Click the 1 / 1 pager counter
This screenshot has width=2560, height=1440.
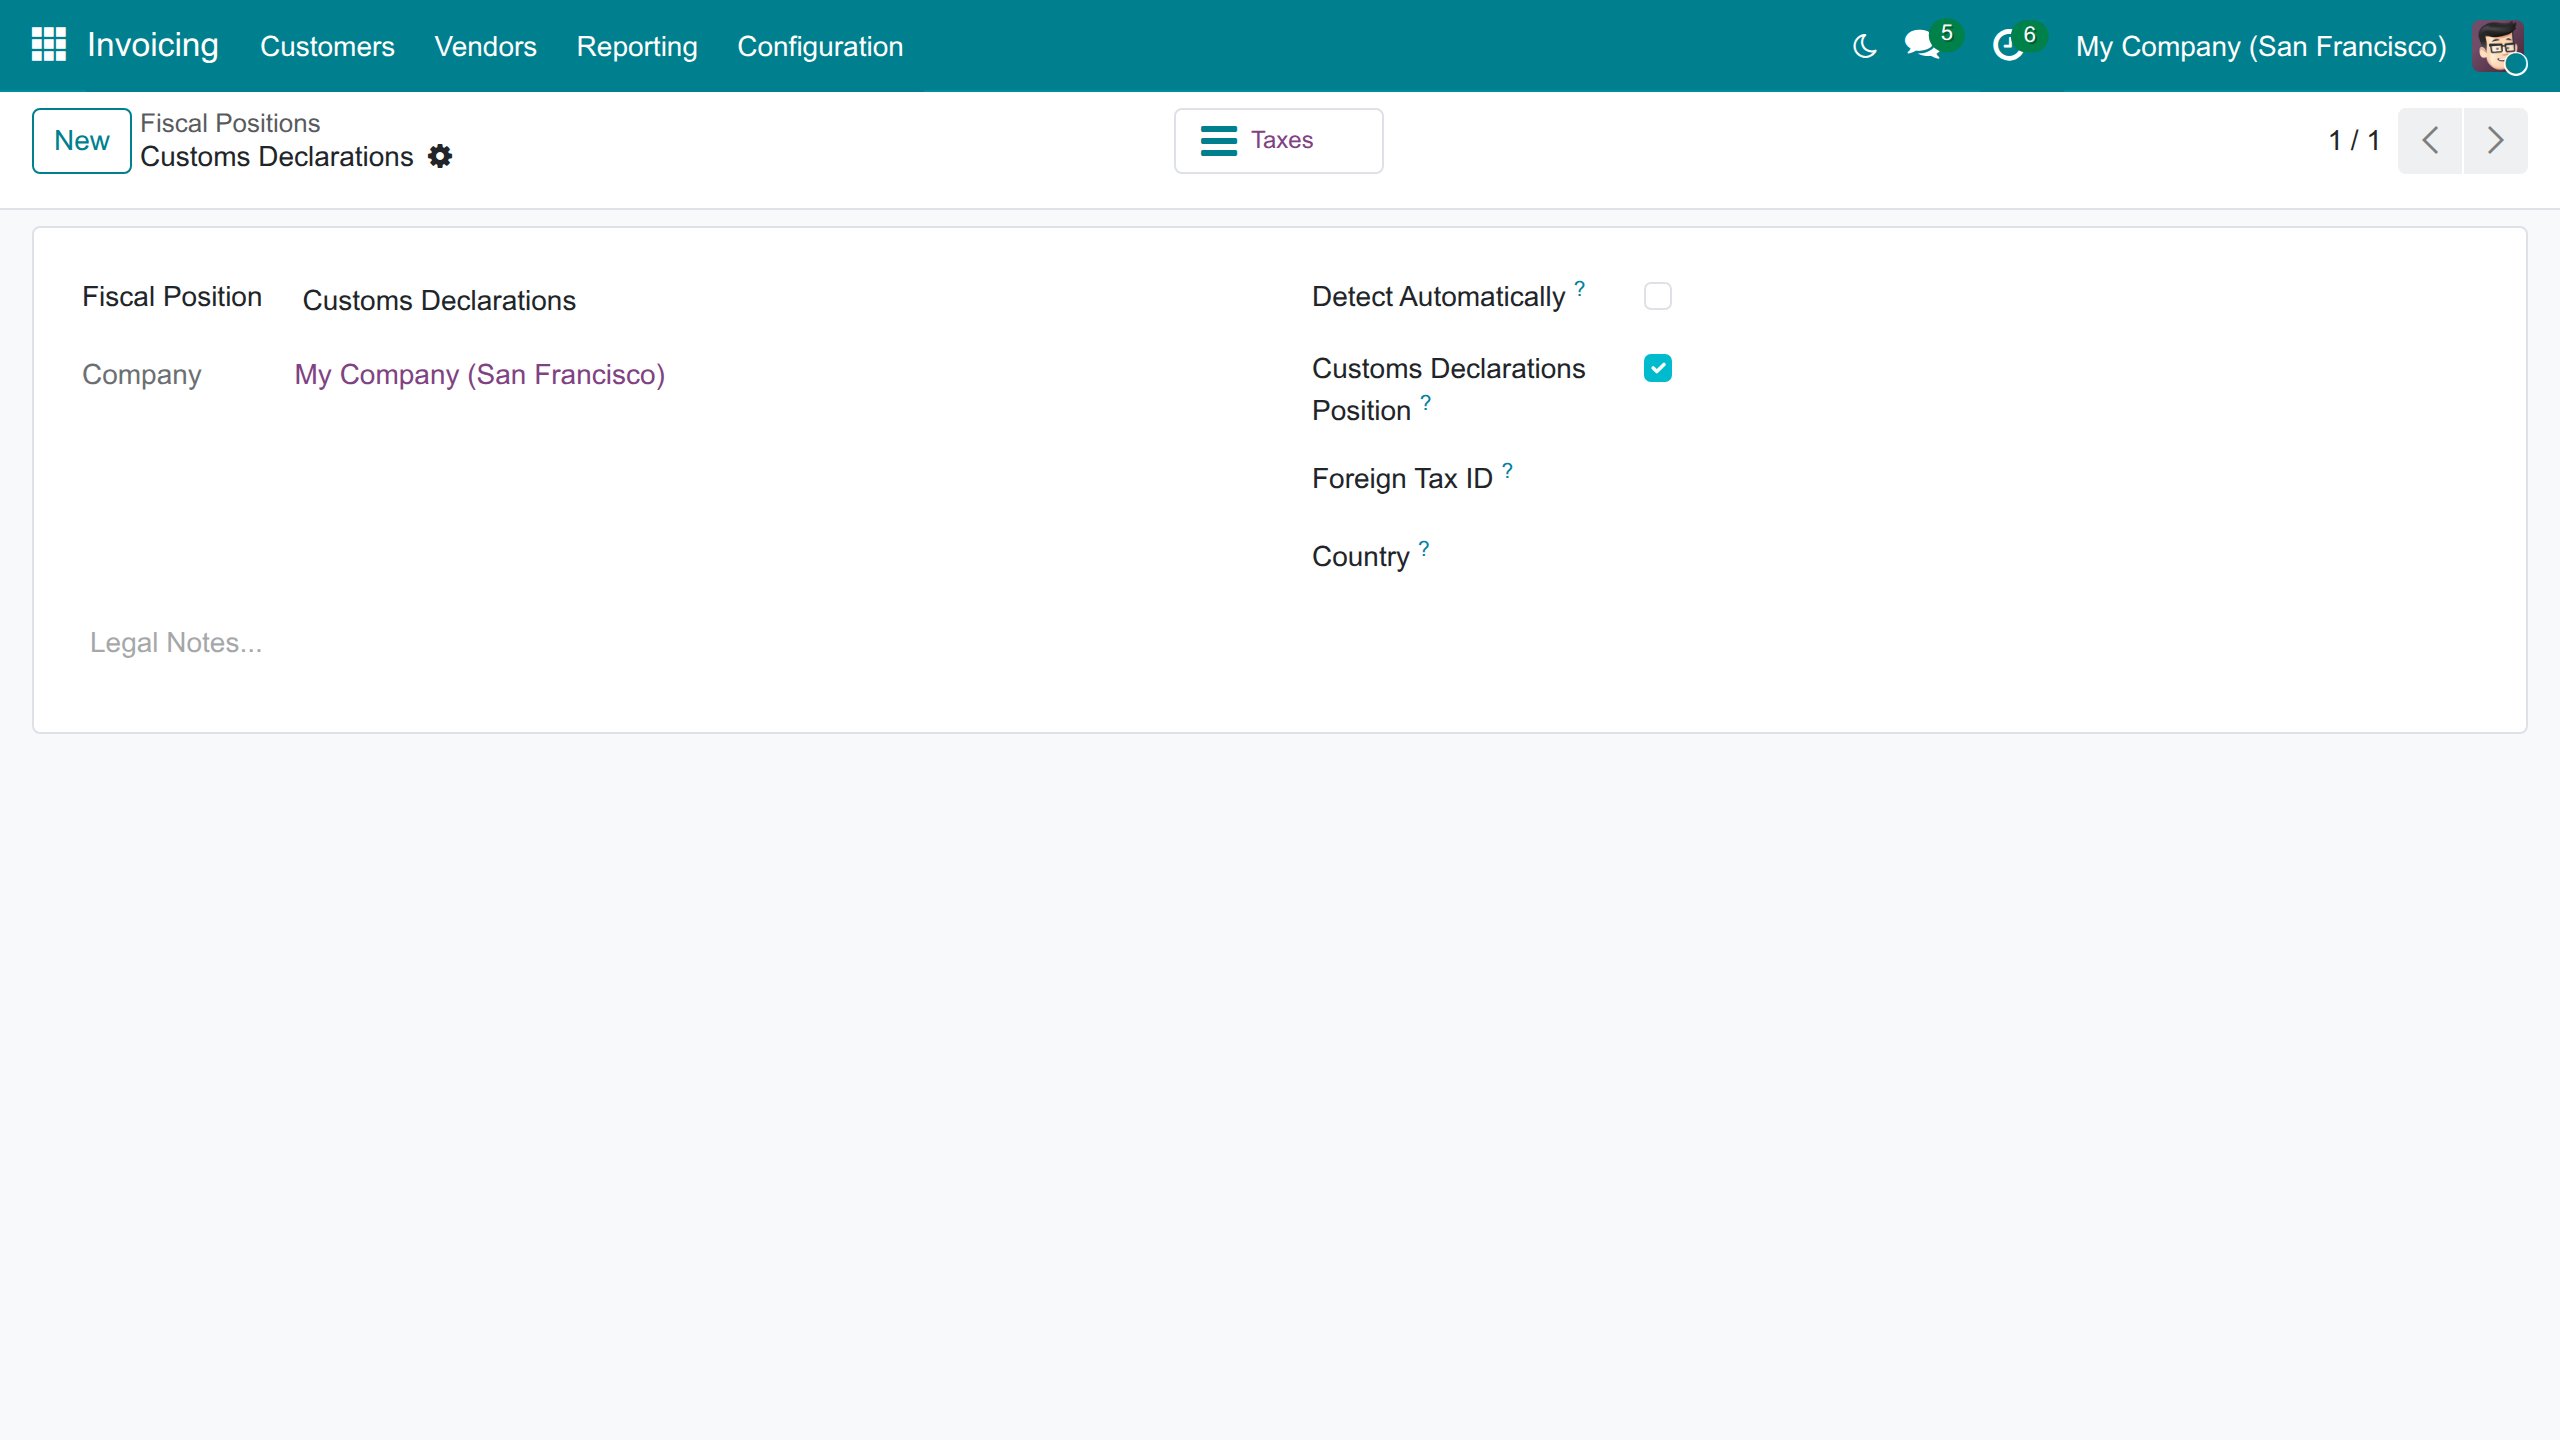[2354, 140]
